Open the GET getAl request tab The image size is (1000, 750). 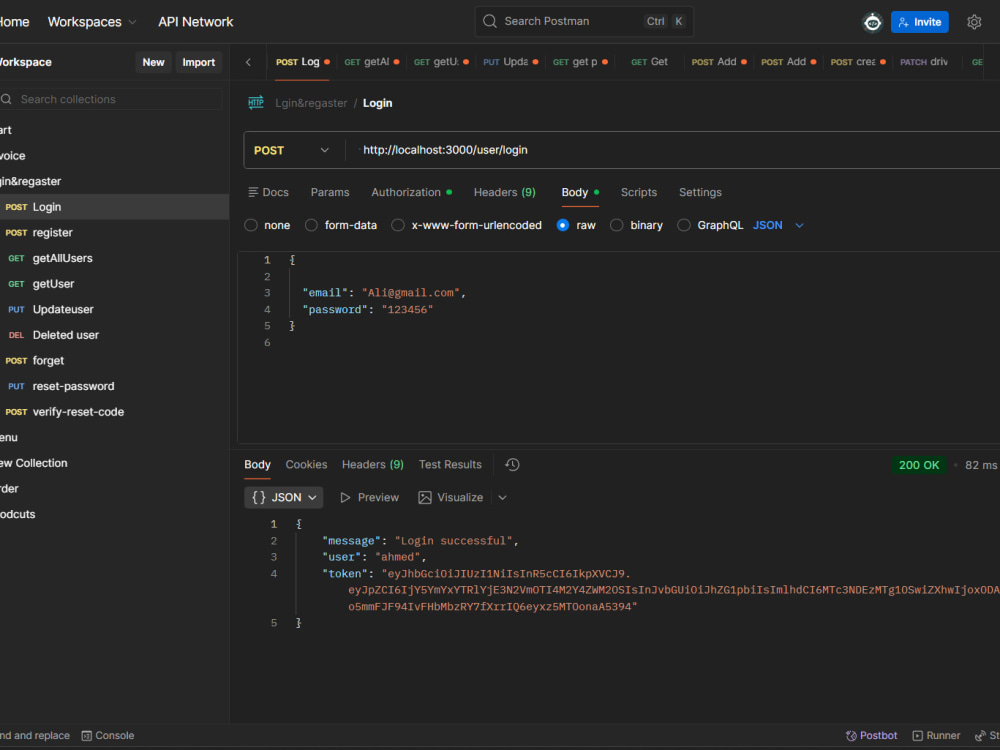[371, 62]
